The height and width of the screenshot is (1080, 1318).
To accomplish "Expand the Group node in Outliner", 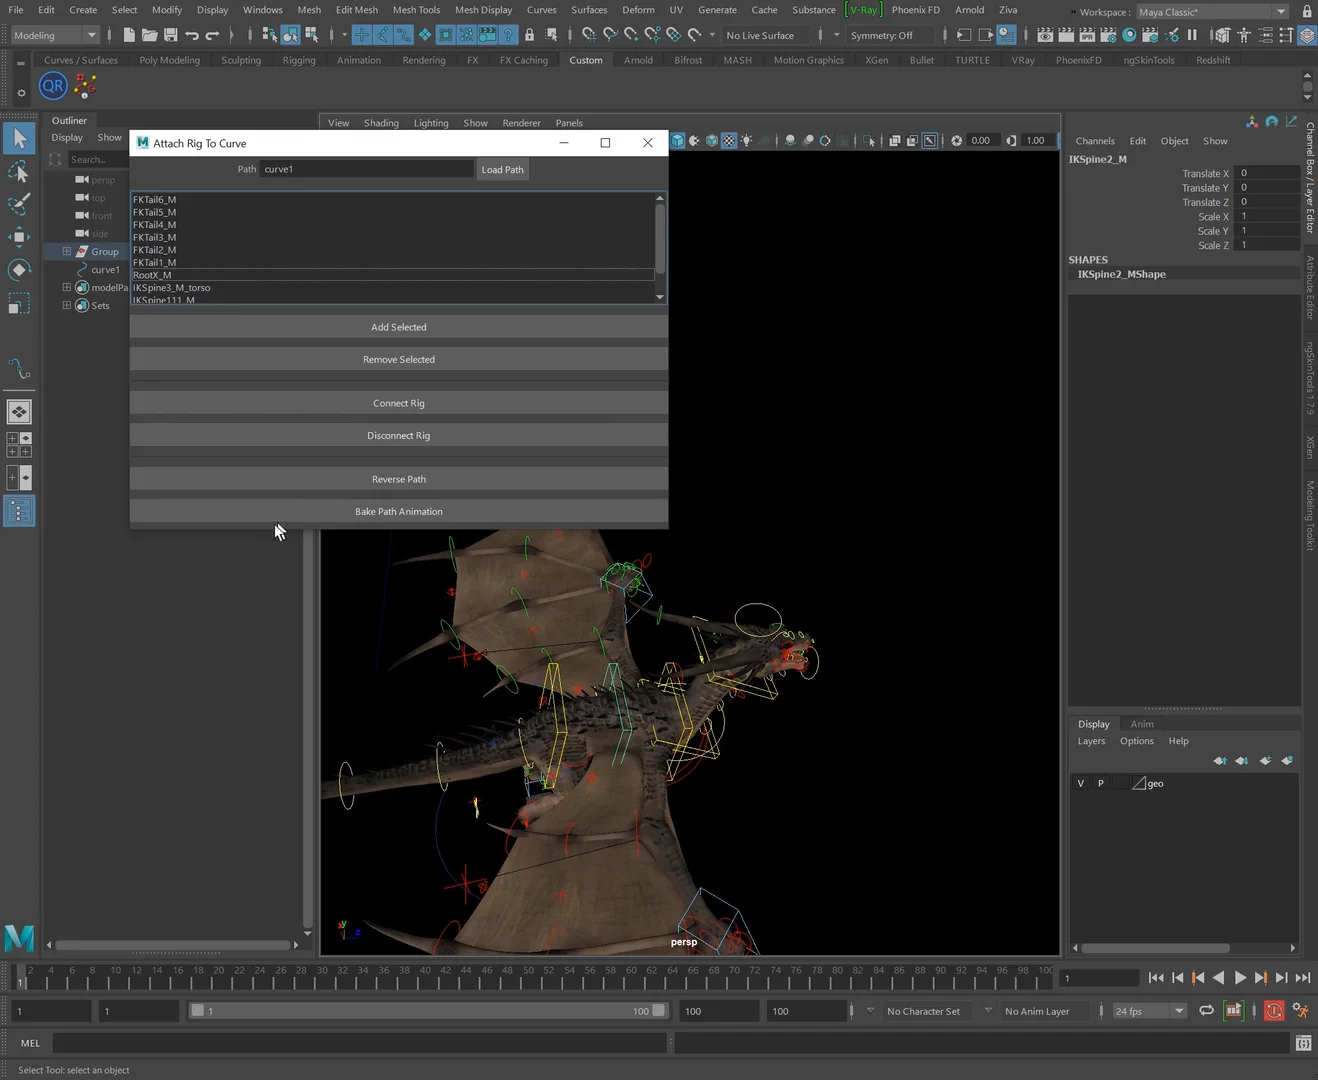I will [67, 251].
